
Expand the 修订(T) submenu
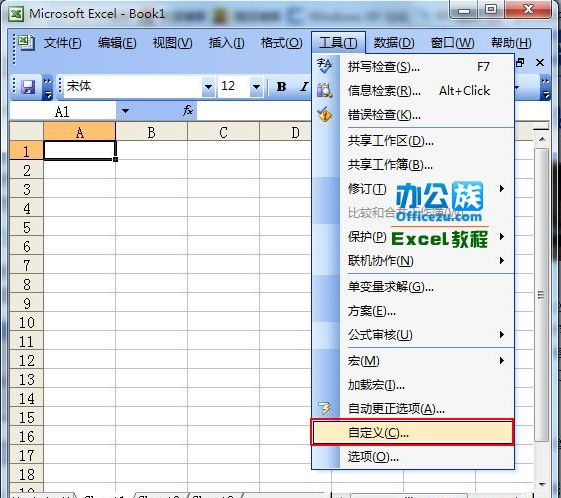tap(502, 189)
